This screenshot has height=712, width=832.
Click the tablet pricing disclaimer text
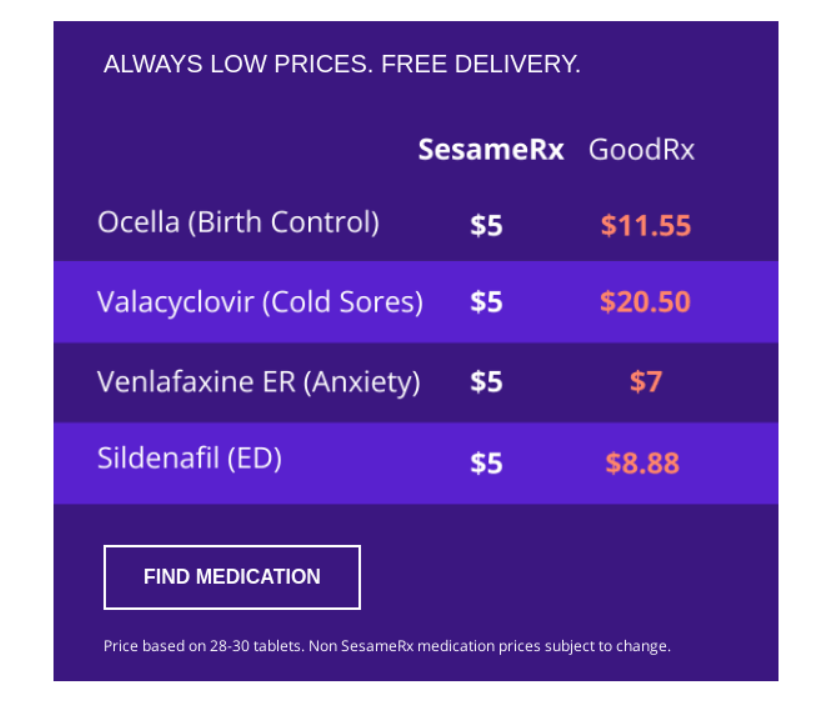tap(388, 646)
